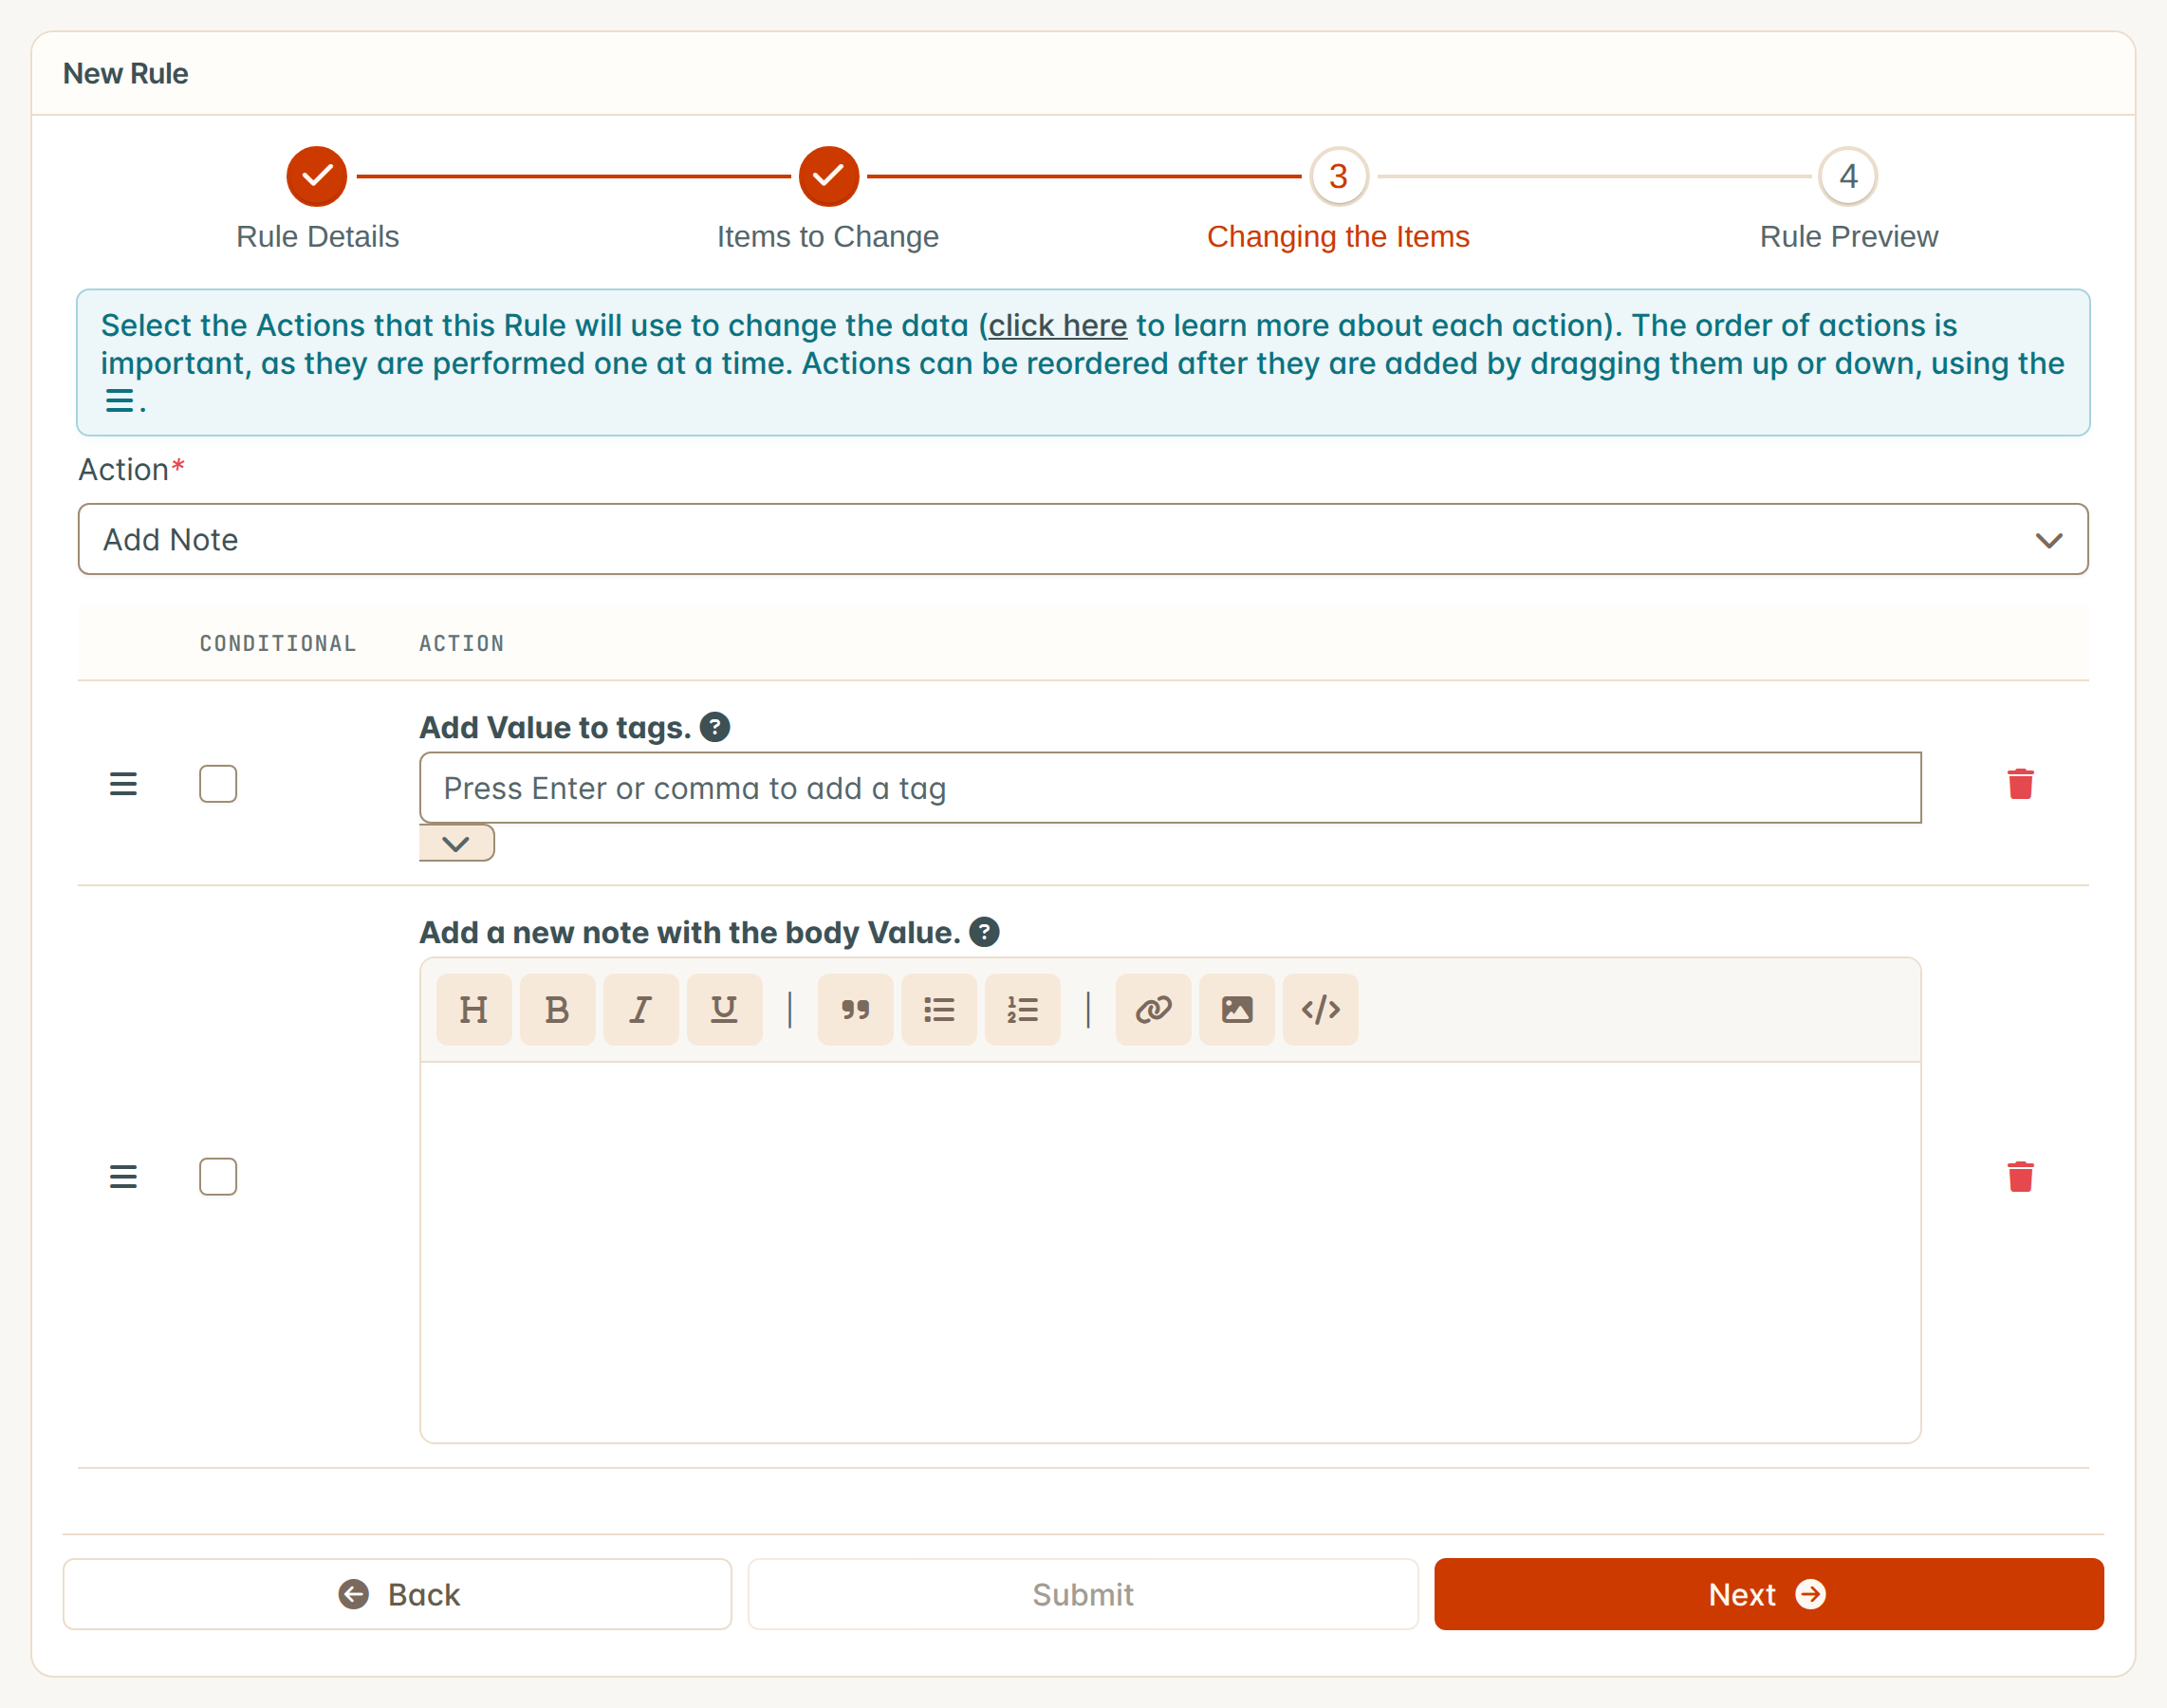Open the 'click here' actions link
The width and height of the screenshot is (2167, 1708).
pos(1057,325)
